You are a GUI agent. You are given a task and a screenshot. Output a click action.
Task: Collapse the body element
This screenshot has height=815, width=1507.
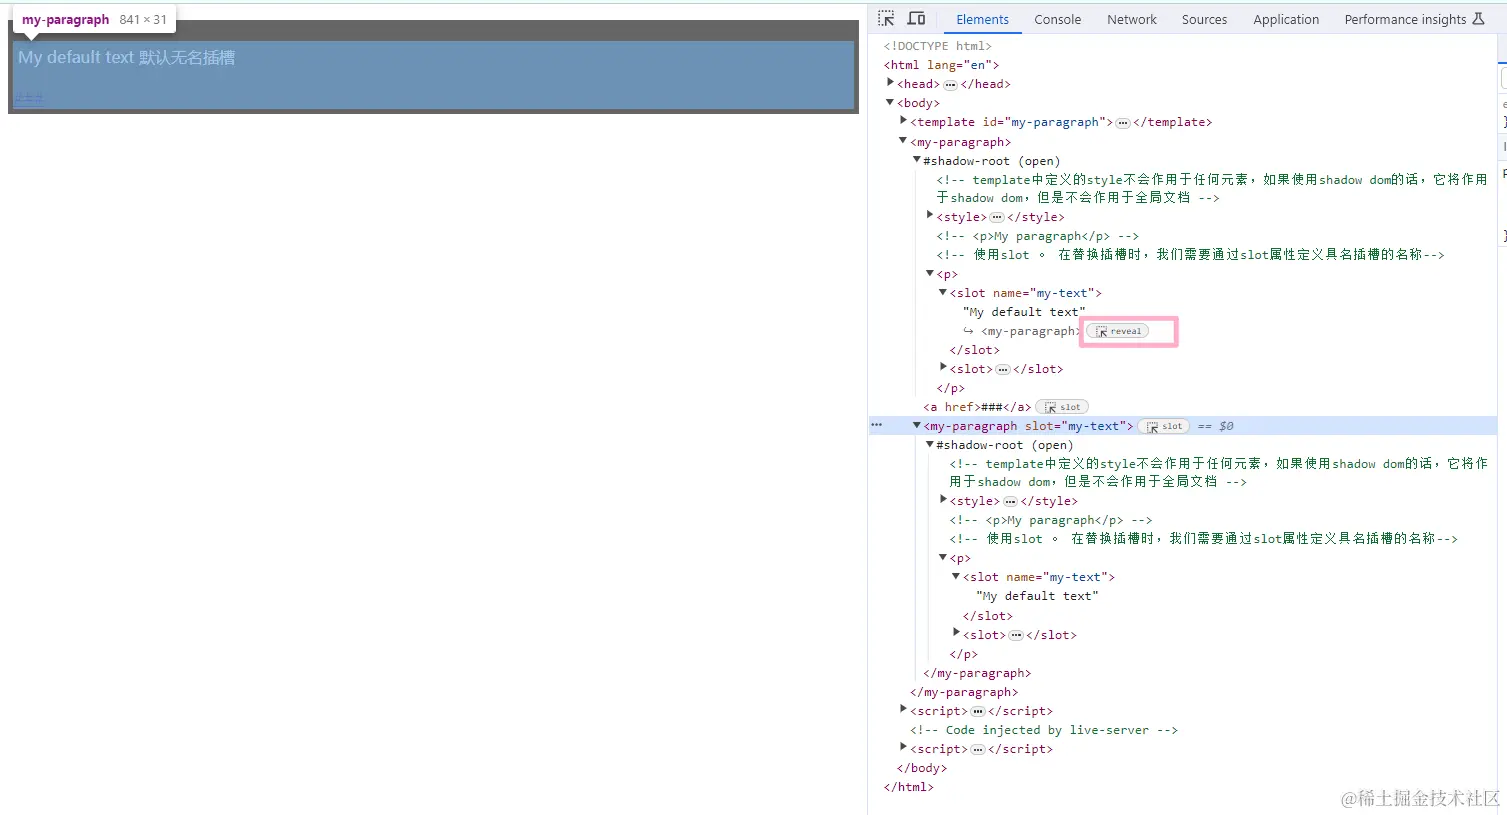(890, 102)
